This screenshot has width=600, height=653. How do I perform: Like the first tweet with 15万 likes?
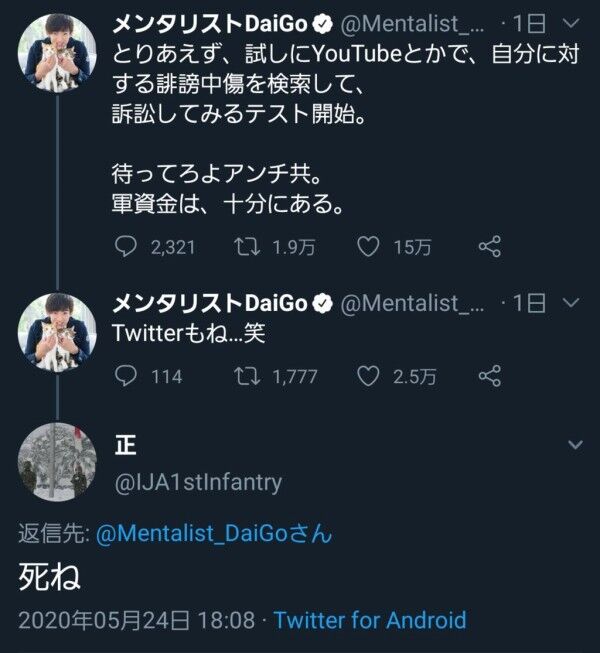tap(371, 246)
